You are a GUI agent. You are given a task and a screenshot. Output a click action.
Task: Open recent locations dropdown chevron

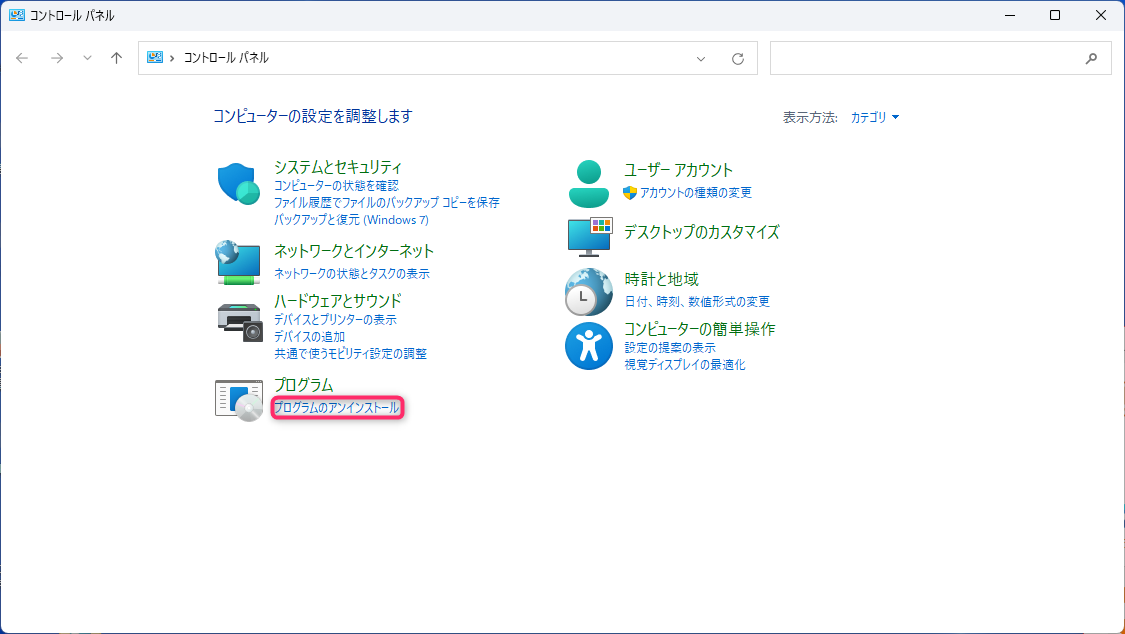pyautogui.click(x=87, y=58)
